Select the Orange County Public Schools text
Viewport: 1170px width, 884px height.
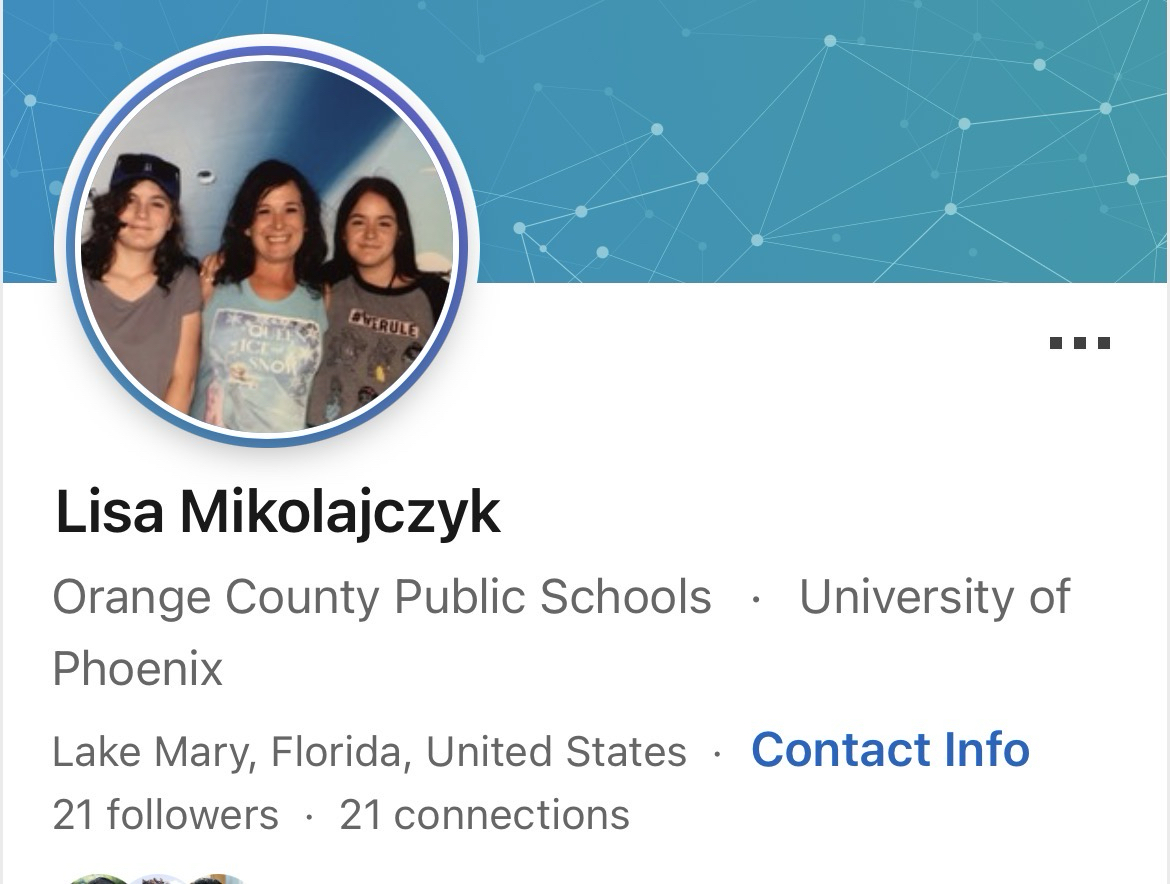click(382, 597)
